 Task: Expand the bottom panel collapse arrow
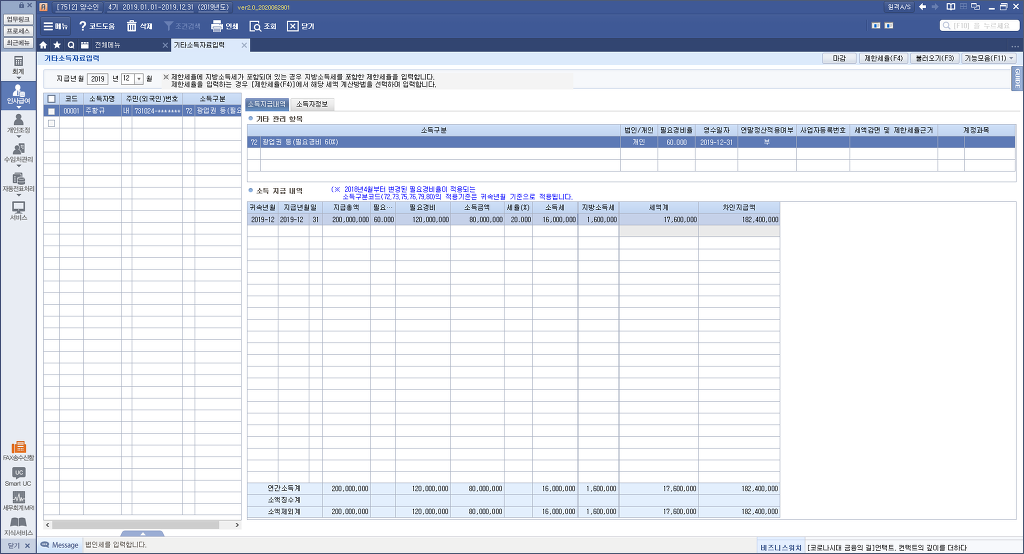[x=143, y=533]
